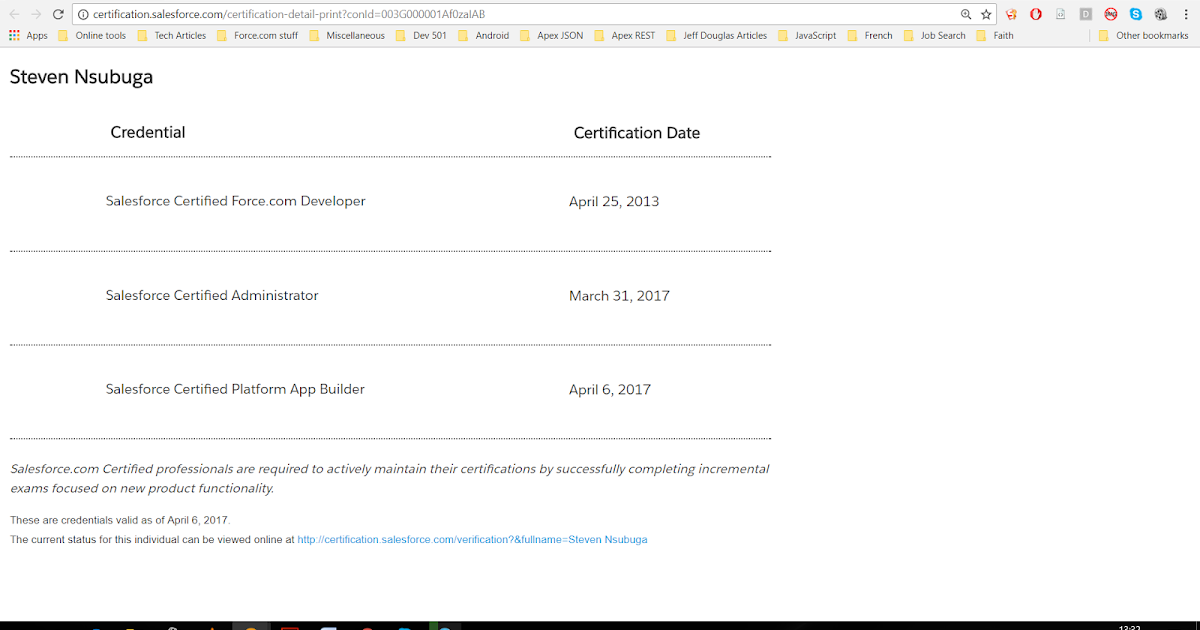Click Salesforce Certified Force.com Developer text
1200x630 pixels.
point(236,201)
